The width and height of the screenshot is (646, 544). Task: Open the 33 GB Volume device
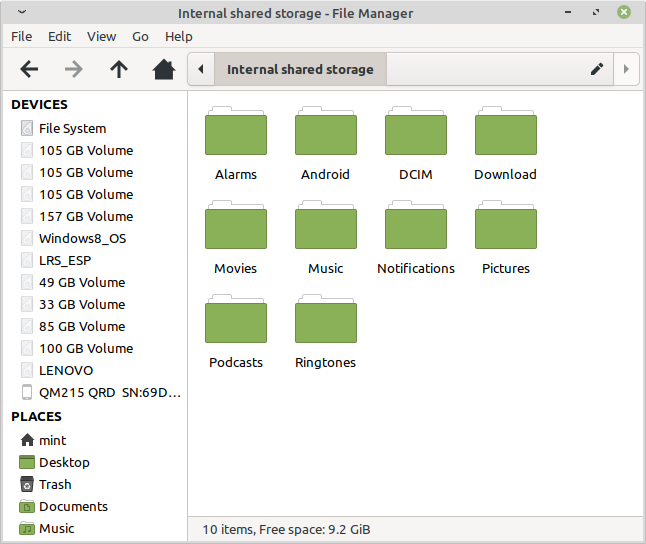point(95,304)
